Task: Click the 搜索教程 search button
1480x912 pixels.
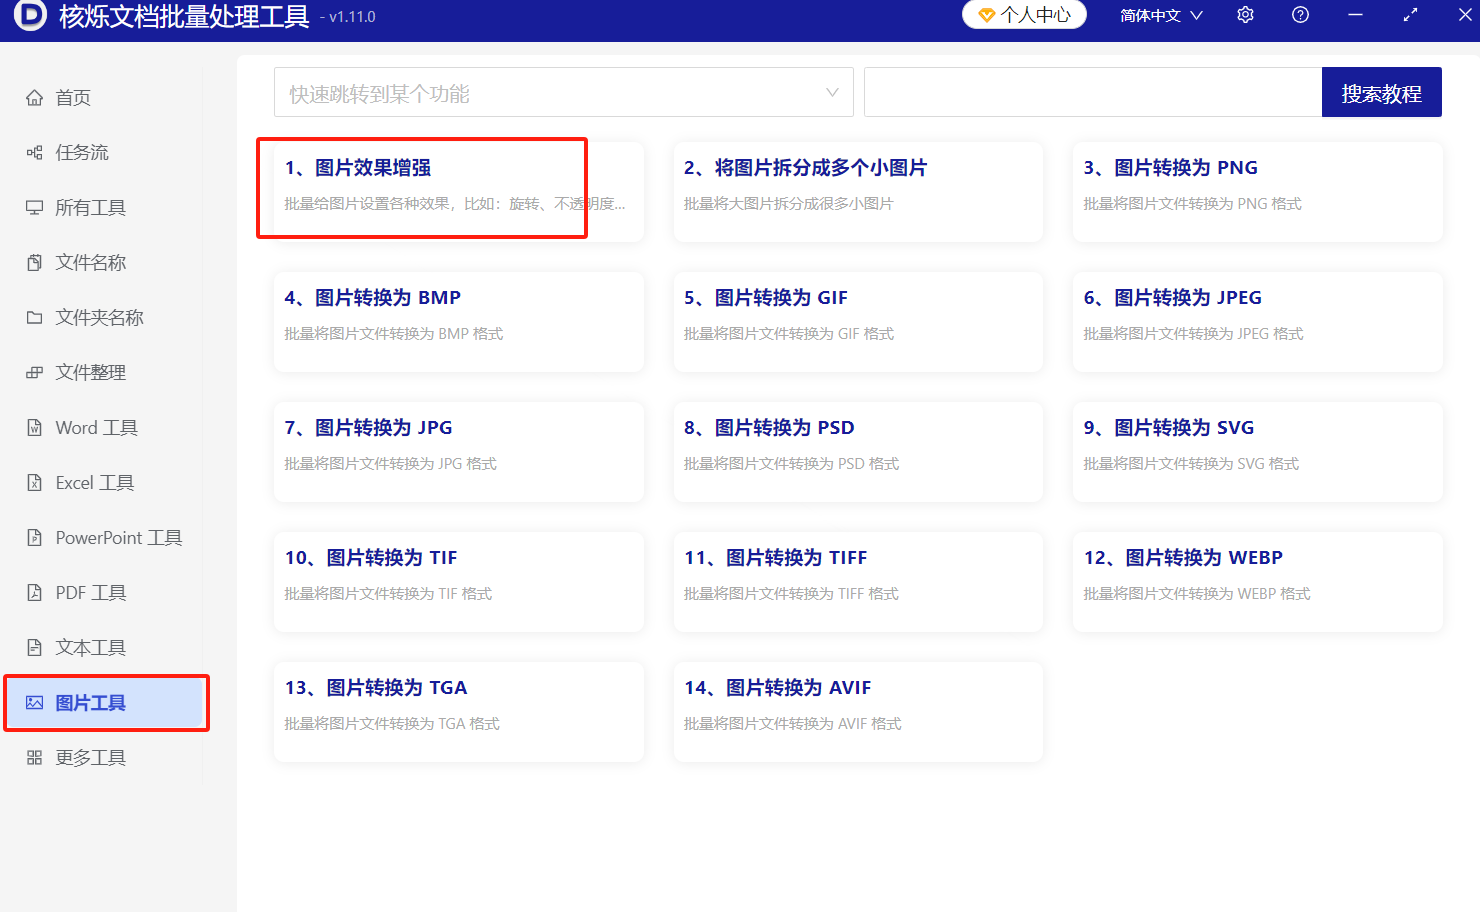Action: pyautogui.click(x=1381, y=91)
